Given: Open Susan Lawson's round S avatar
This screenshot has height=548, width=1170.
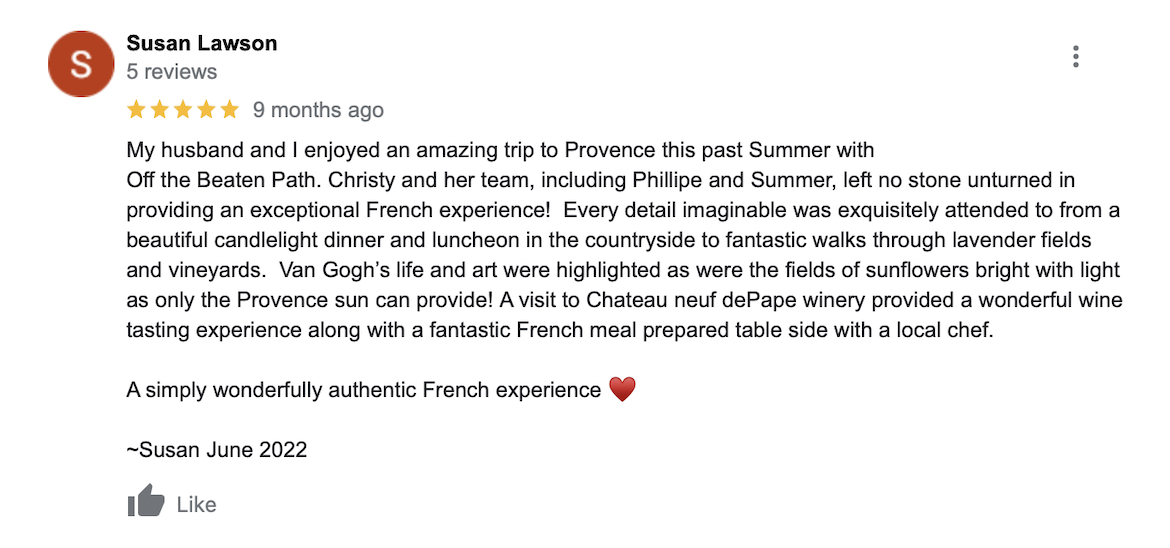Looking at the screenshot, I should pos(81,63).
